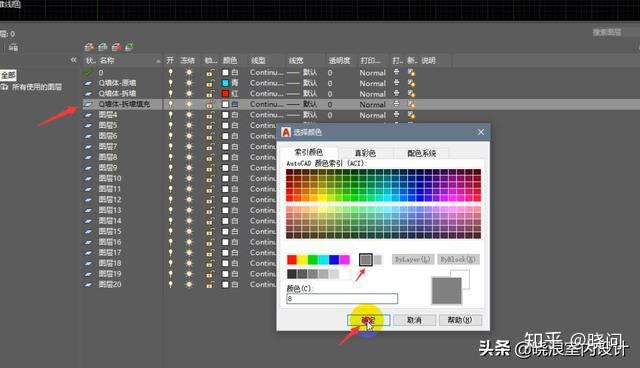
Task: Click the status icon of layer 图层15
Action: click(88, 232)
